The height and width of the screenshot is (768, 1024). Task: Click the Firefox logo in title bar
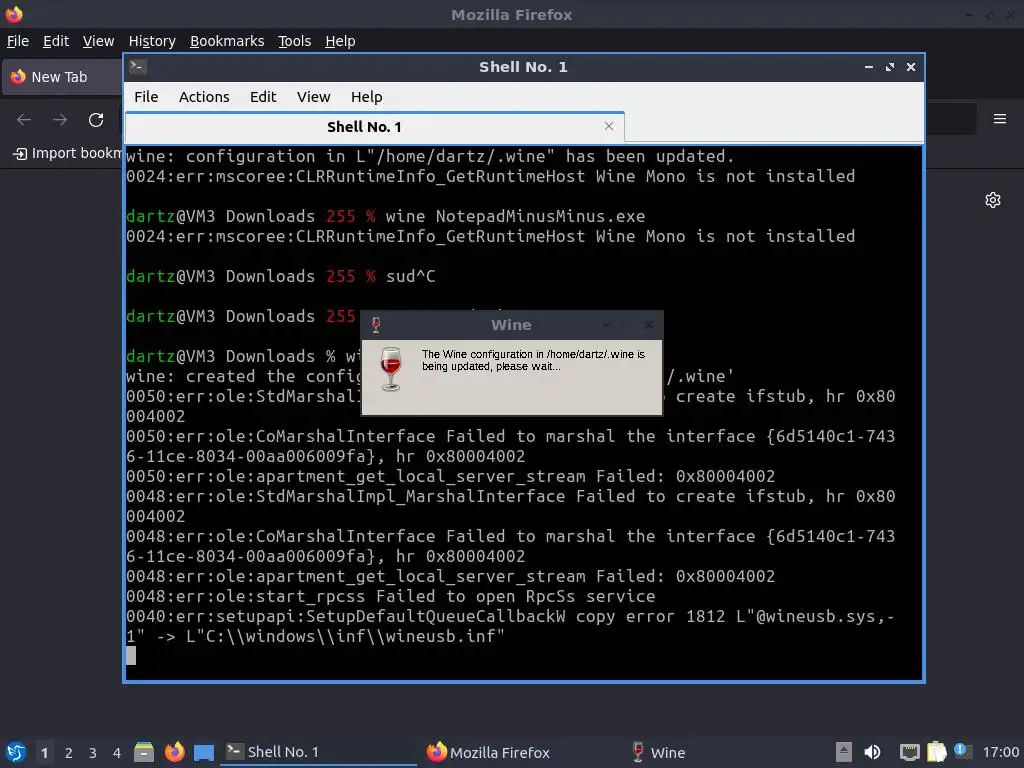(x=14, y=14)
